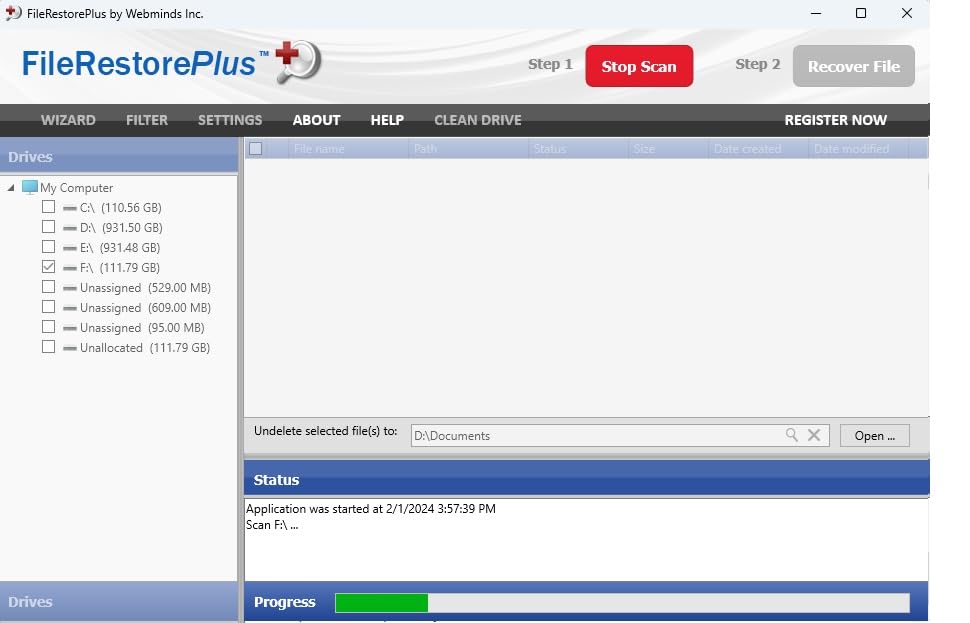Screen dimensions: 970x623
Task: Select the CLEAN DRIVE menu item
Action: coord(477,119)
